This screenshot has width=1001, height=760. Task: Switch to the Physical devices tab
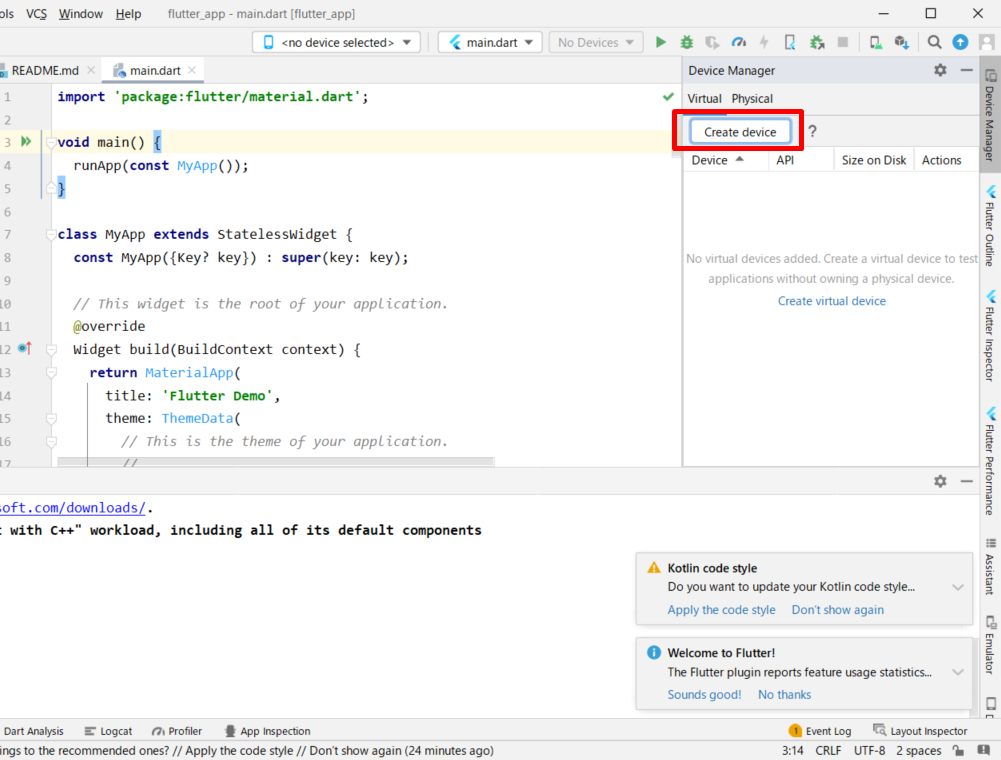click(752, 98)
